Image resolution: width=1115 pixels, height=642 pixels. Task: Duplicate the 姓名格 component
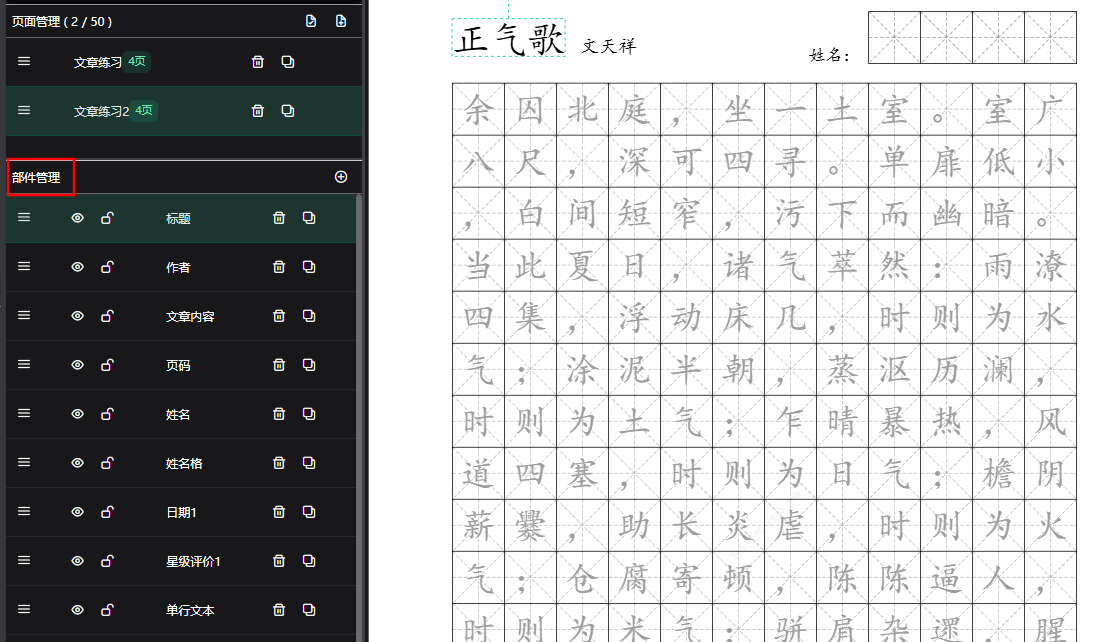309,462
